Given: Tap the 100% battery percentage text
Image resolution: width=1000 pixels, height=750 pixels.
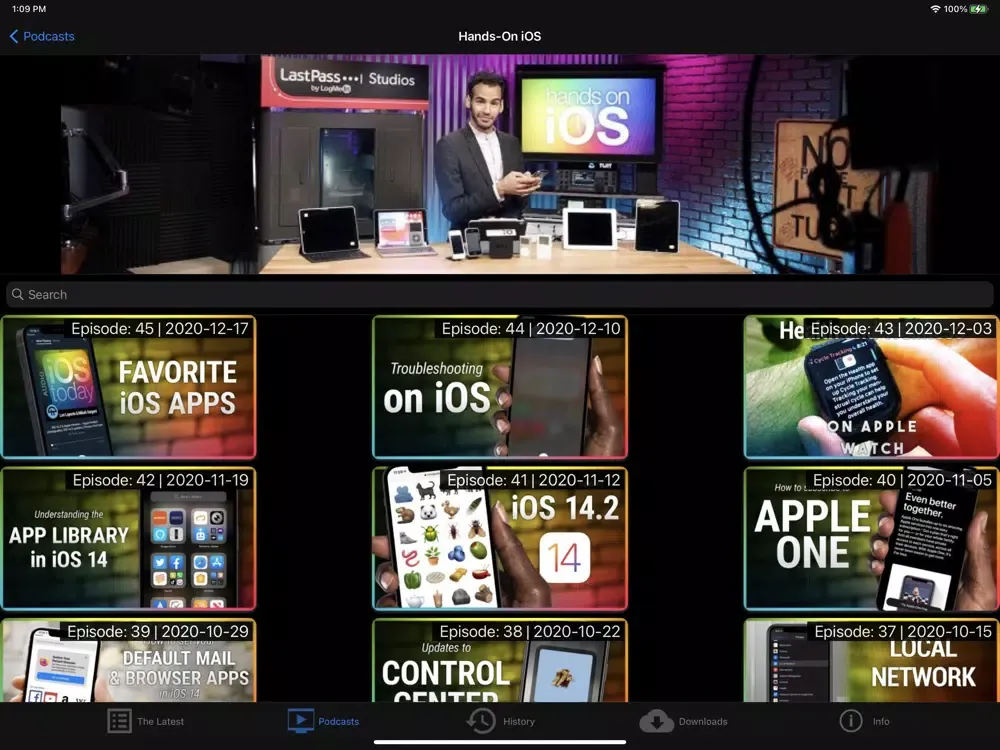Looking at the screenshot, I should point(955,9).
